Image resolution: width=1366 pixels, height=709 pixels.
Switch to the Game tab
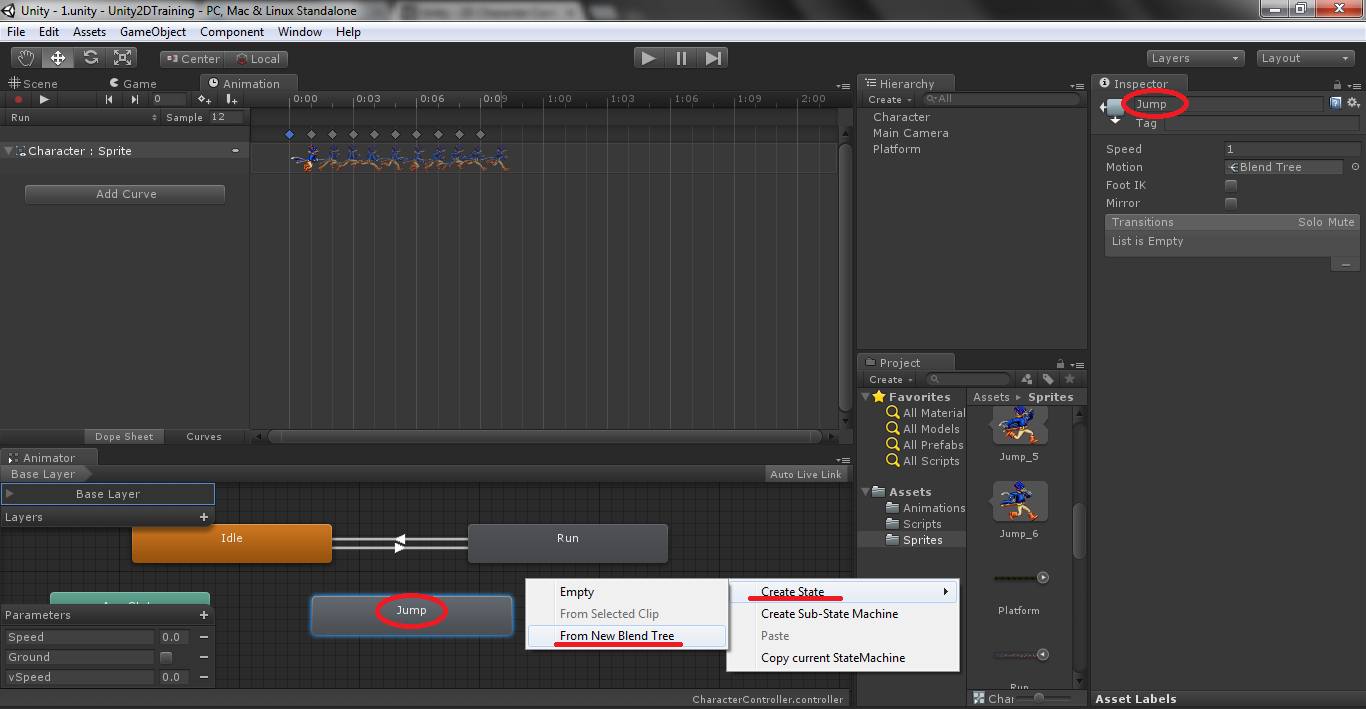pos(132,84)
